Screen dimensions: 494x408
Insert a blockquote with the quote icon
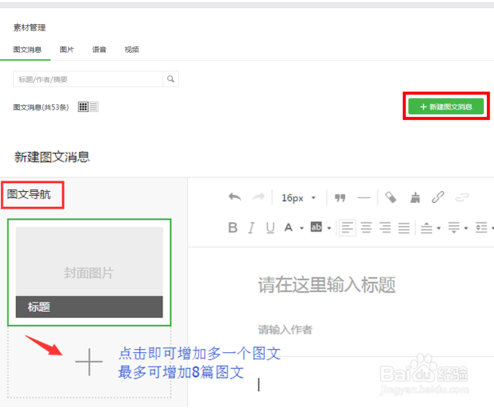340,198
